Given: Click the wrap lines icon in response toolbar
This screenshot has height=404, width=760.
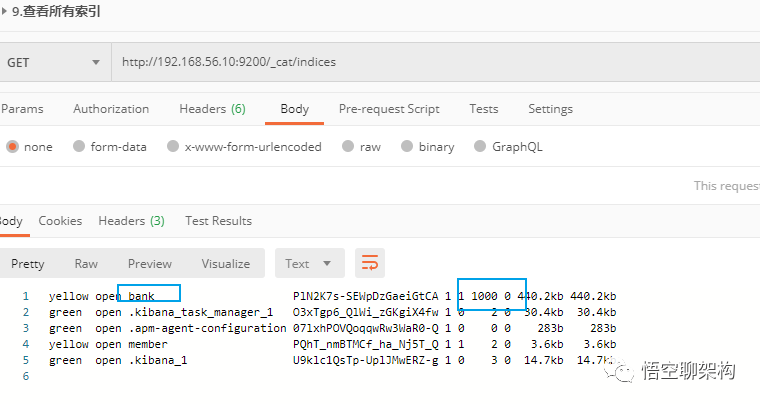Looking at the screenshot, I should click(x=370, y=264).
